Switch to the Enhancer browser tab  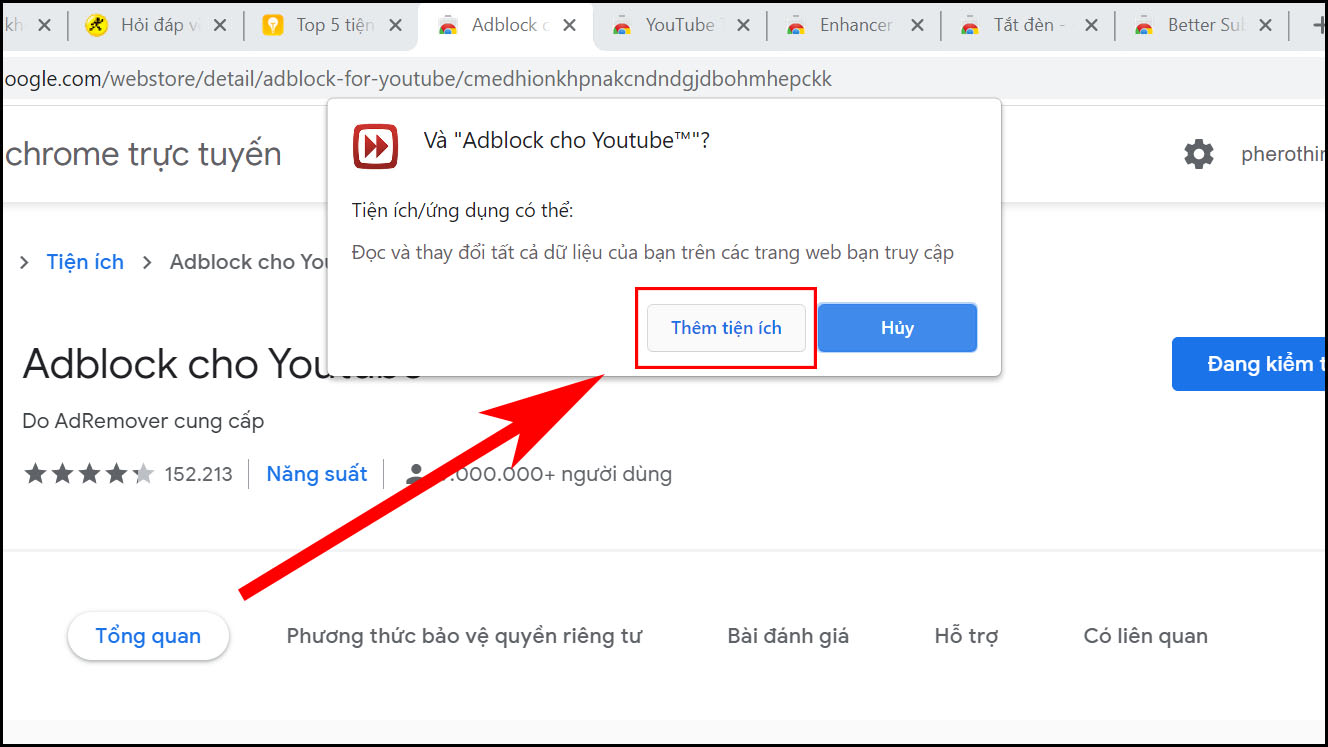tap(855, 25)
